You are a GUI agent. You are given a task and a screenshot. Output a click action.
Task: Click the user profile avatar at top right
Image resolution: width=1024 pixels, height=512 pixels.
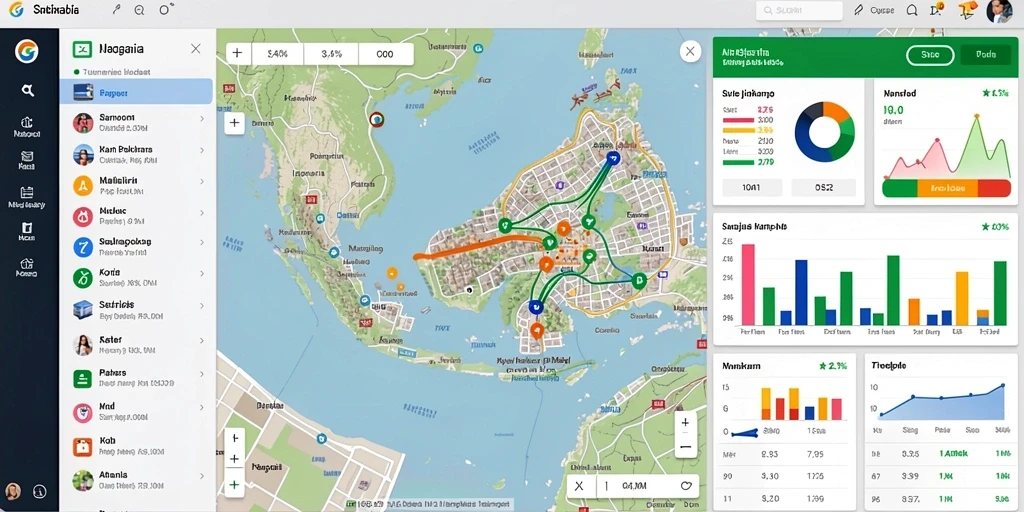999,11
